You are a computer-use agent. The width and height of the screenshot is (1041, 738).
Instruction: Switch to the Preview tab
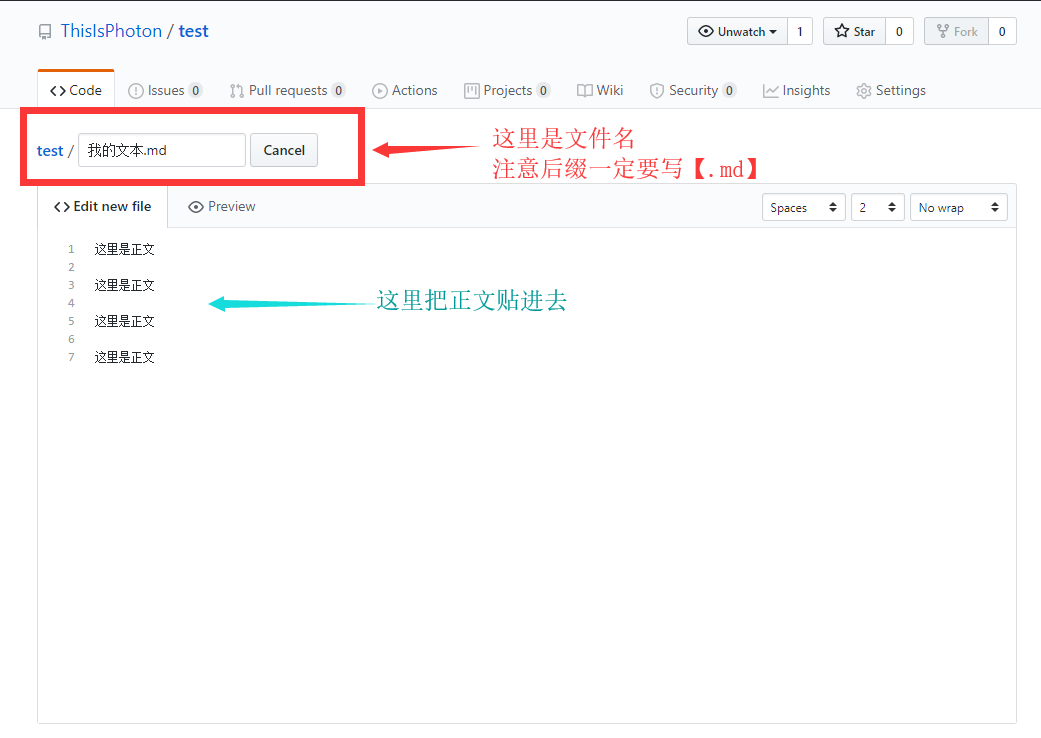pyautogui.click(x=222, y=206)
